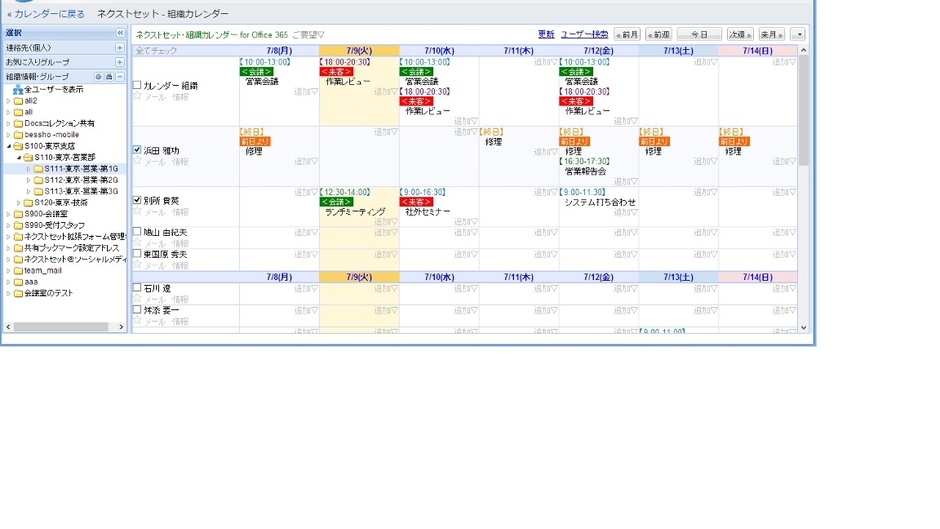Collapse the S100-東京支店 tree node
The height and width of the screenshot is (529, 940).
point(9,146)
